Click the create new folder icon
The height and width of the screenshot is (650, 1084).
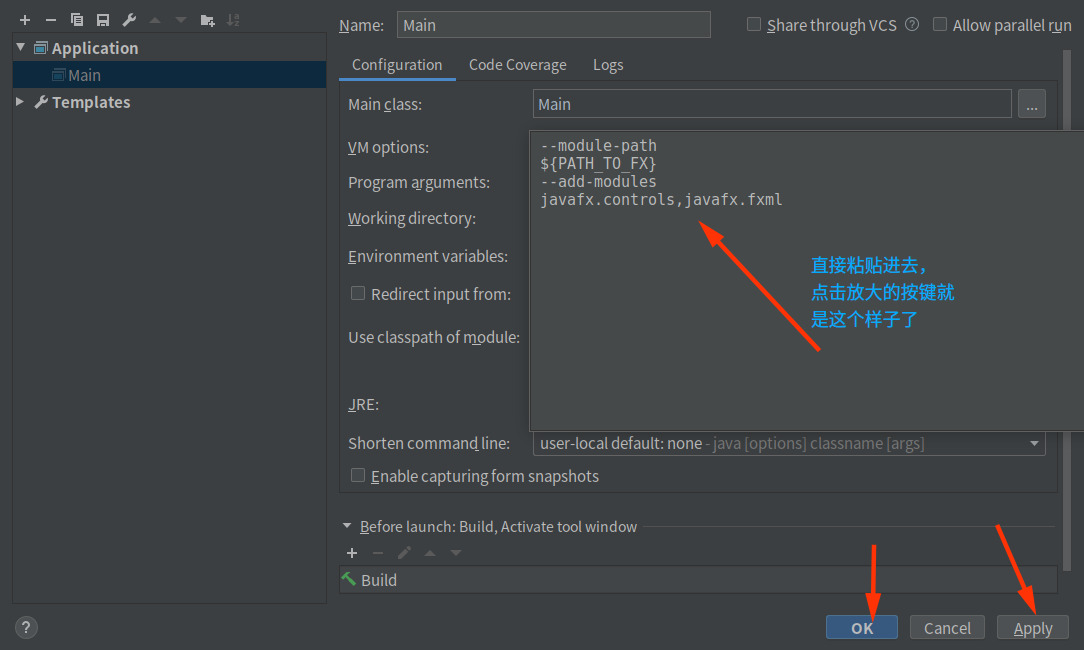pyautogui.click(x=208, y=19)
